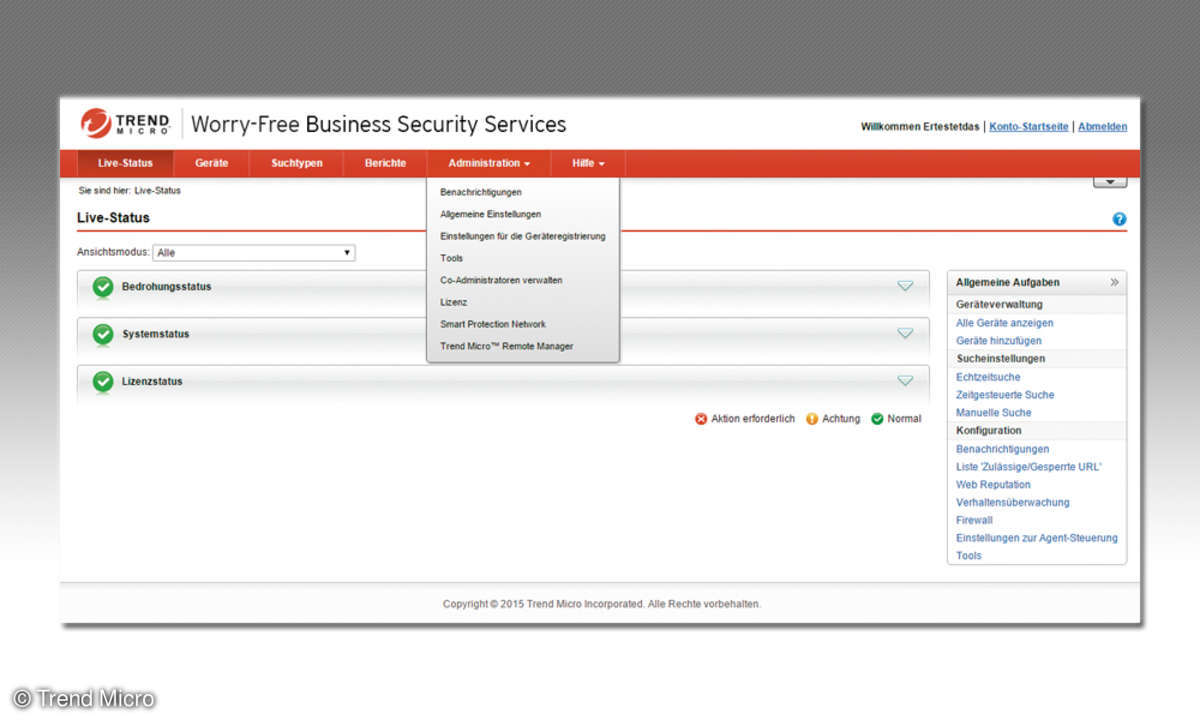This screenshot has height=720, width=1200.
Task: Click the Trend Micro logo
Action: pos(126,123)
